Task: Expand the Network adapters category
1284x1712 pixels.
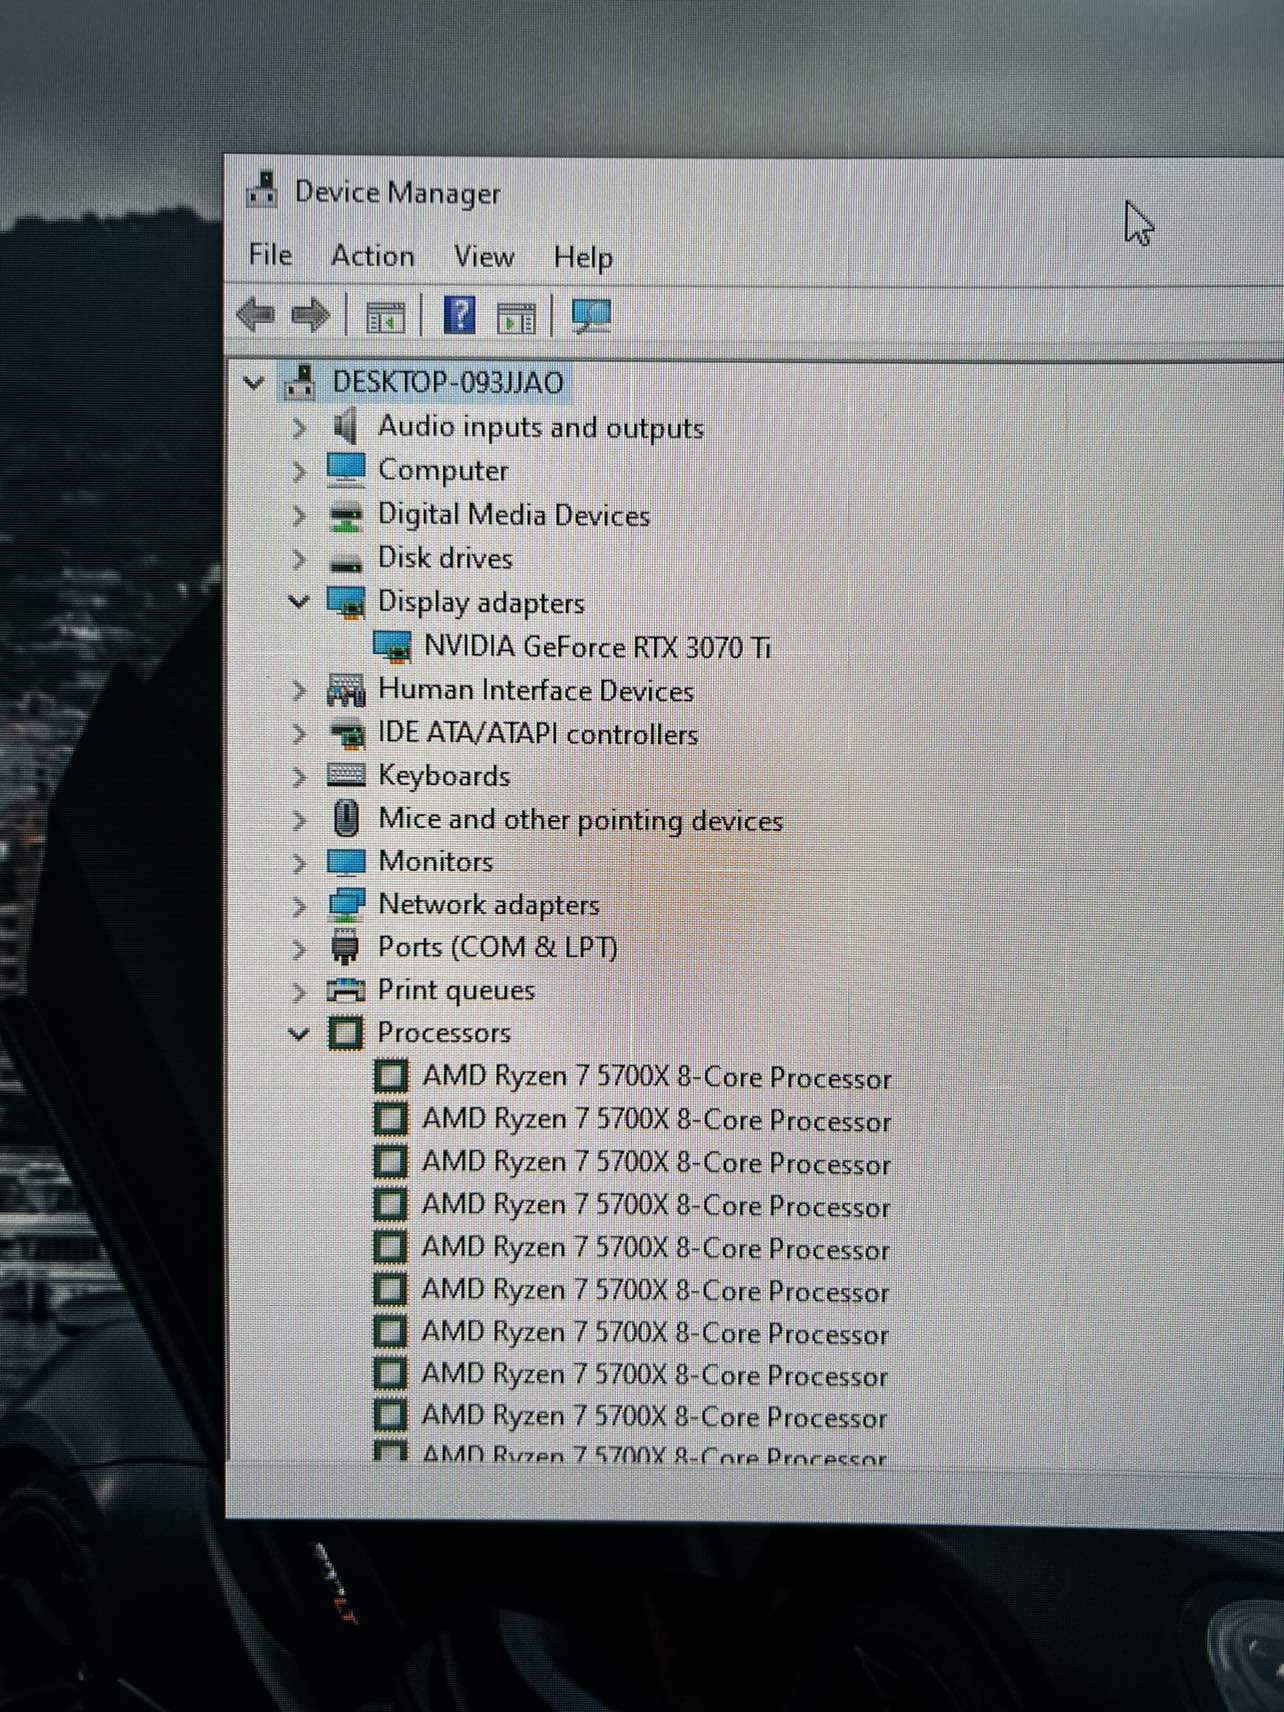Action: (x=299, y=906)
